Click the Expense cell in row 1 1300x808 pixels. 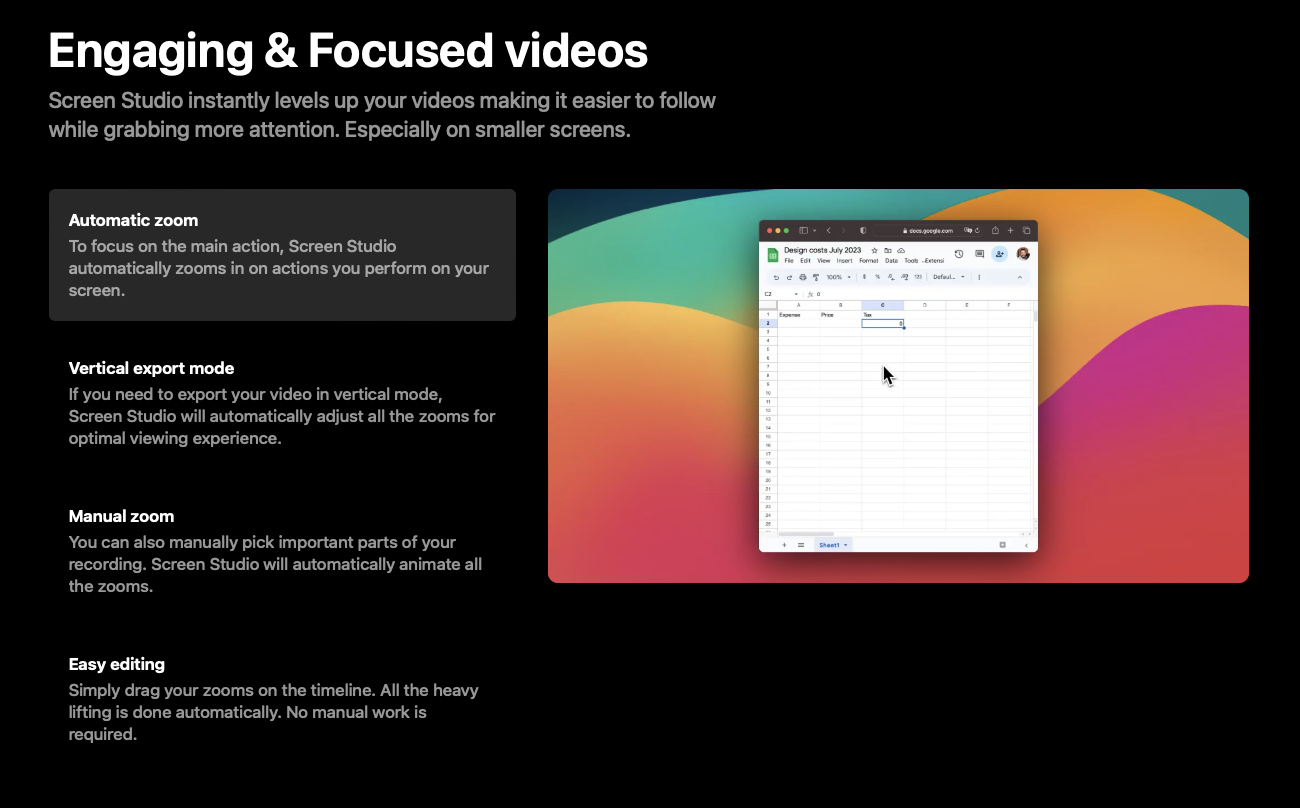coord(799,315)
